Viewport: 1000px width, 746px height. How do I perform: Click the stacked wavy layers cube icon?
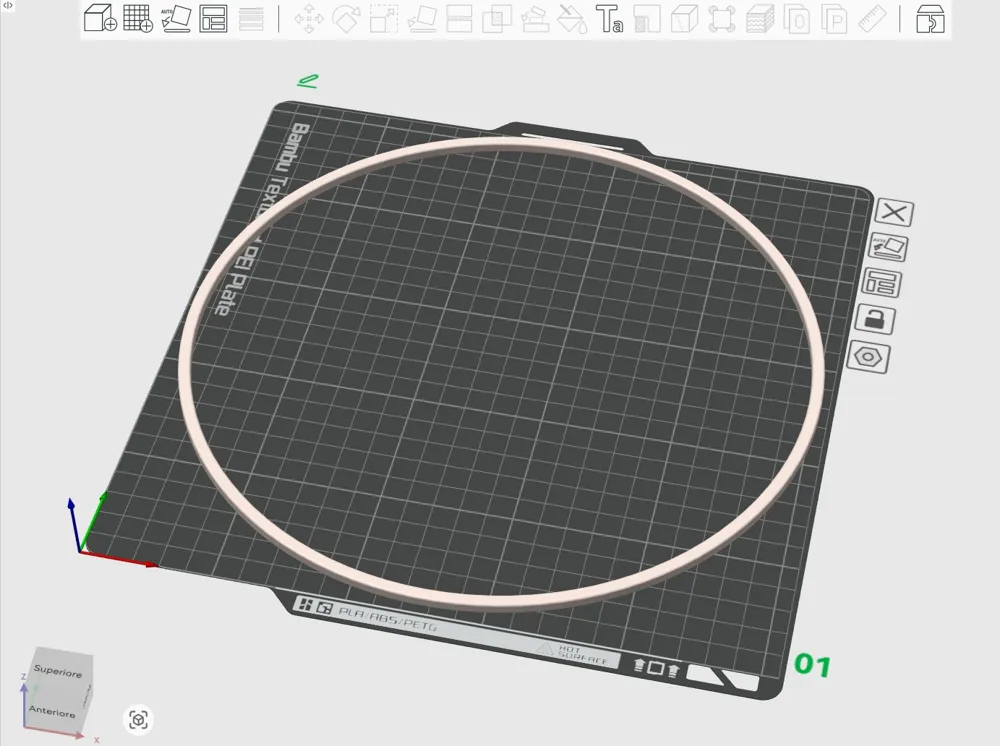pos(760,19)
